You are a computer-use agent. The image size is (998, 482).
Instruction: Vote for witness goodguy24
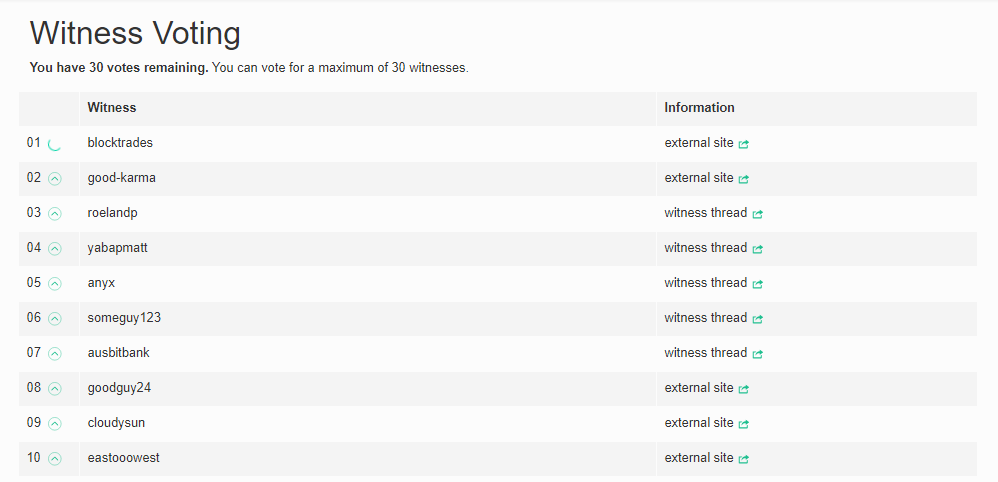click(55, 389)
